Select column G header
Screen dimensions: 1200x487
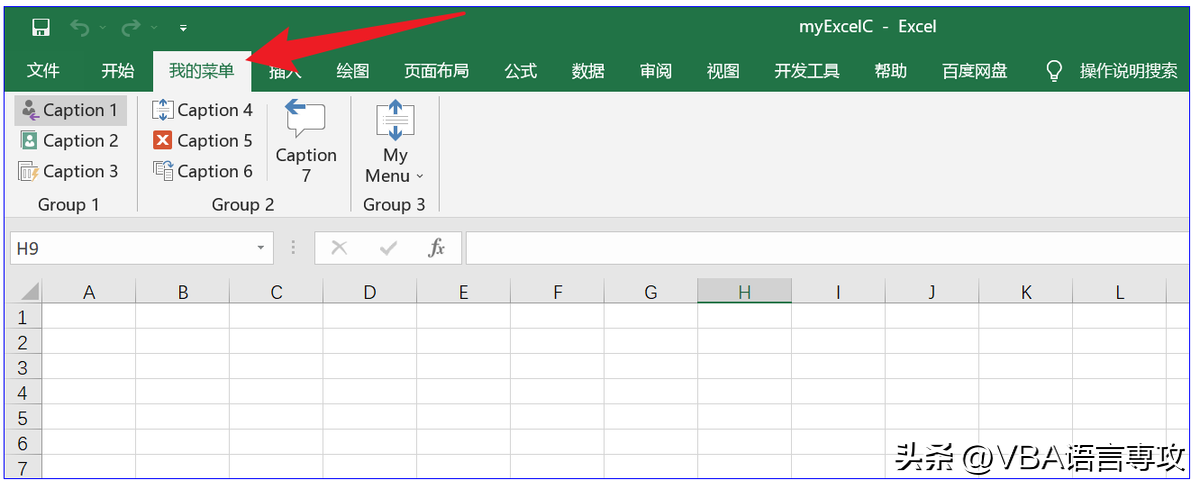(x=651, y=292)
